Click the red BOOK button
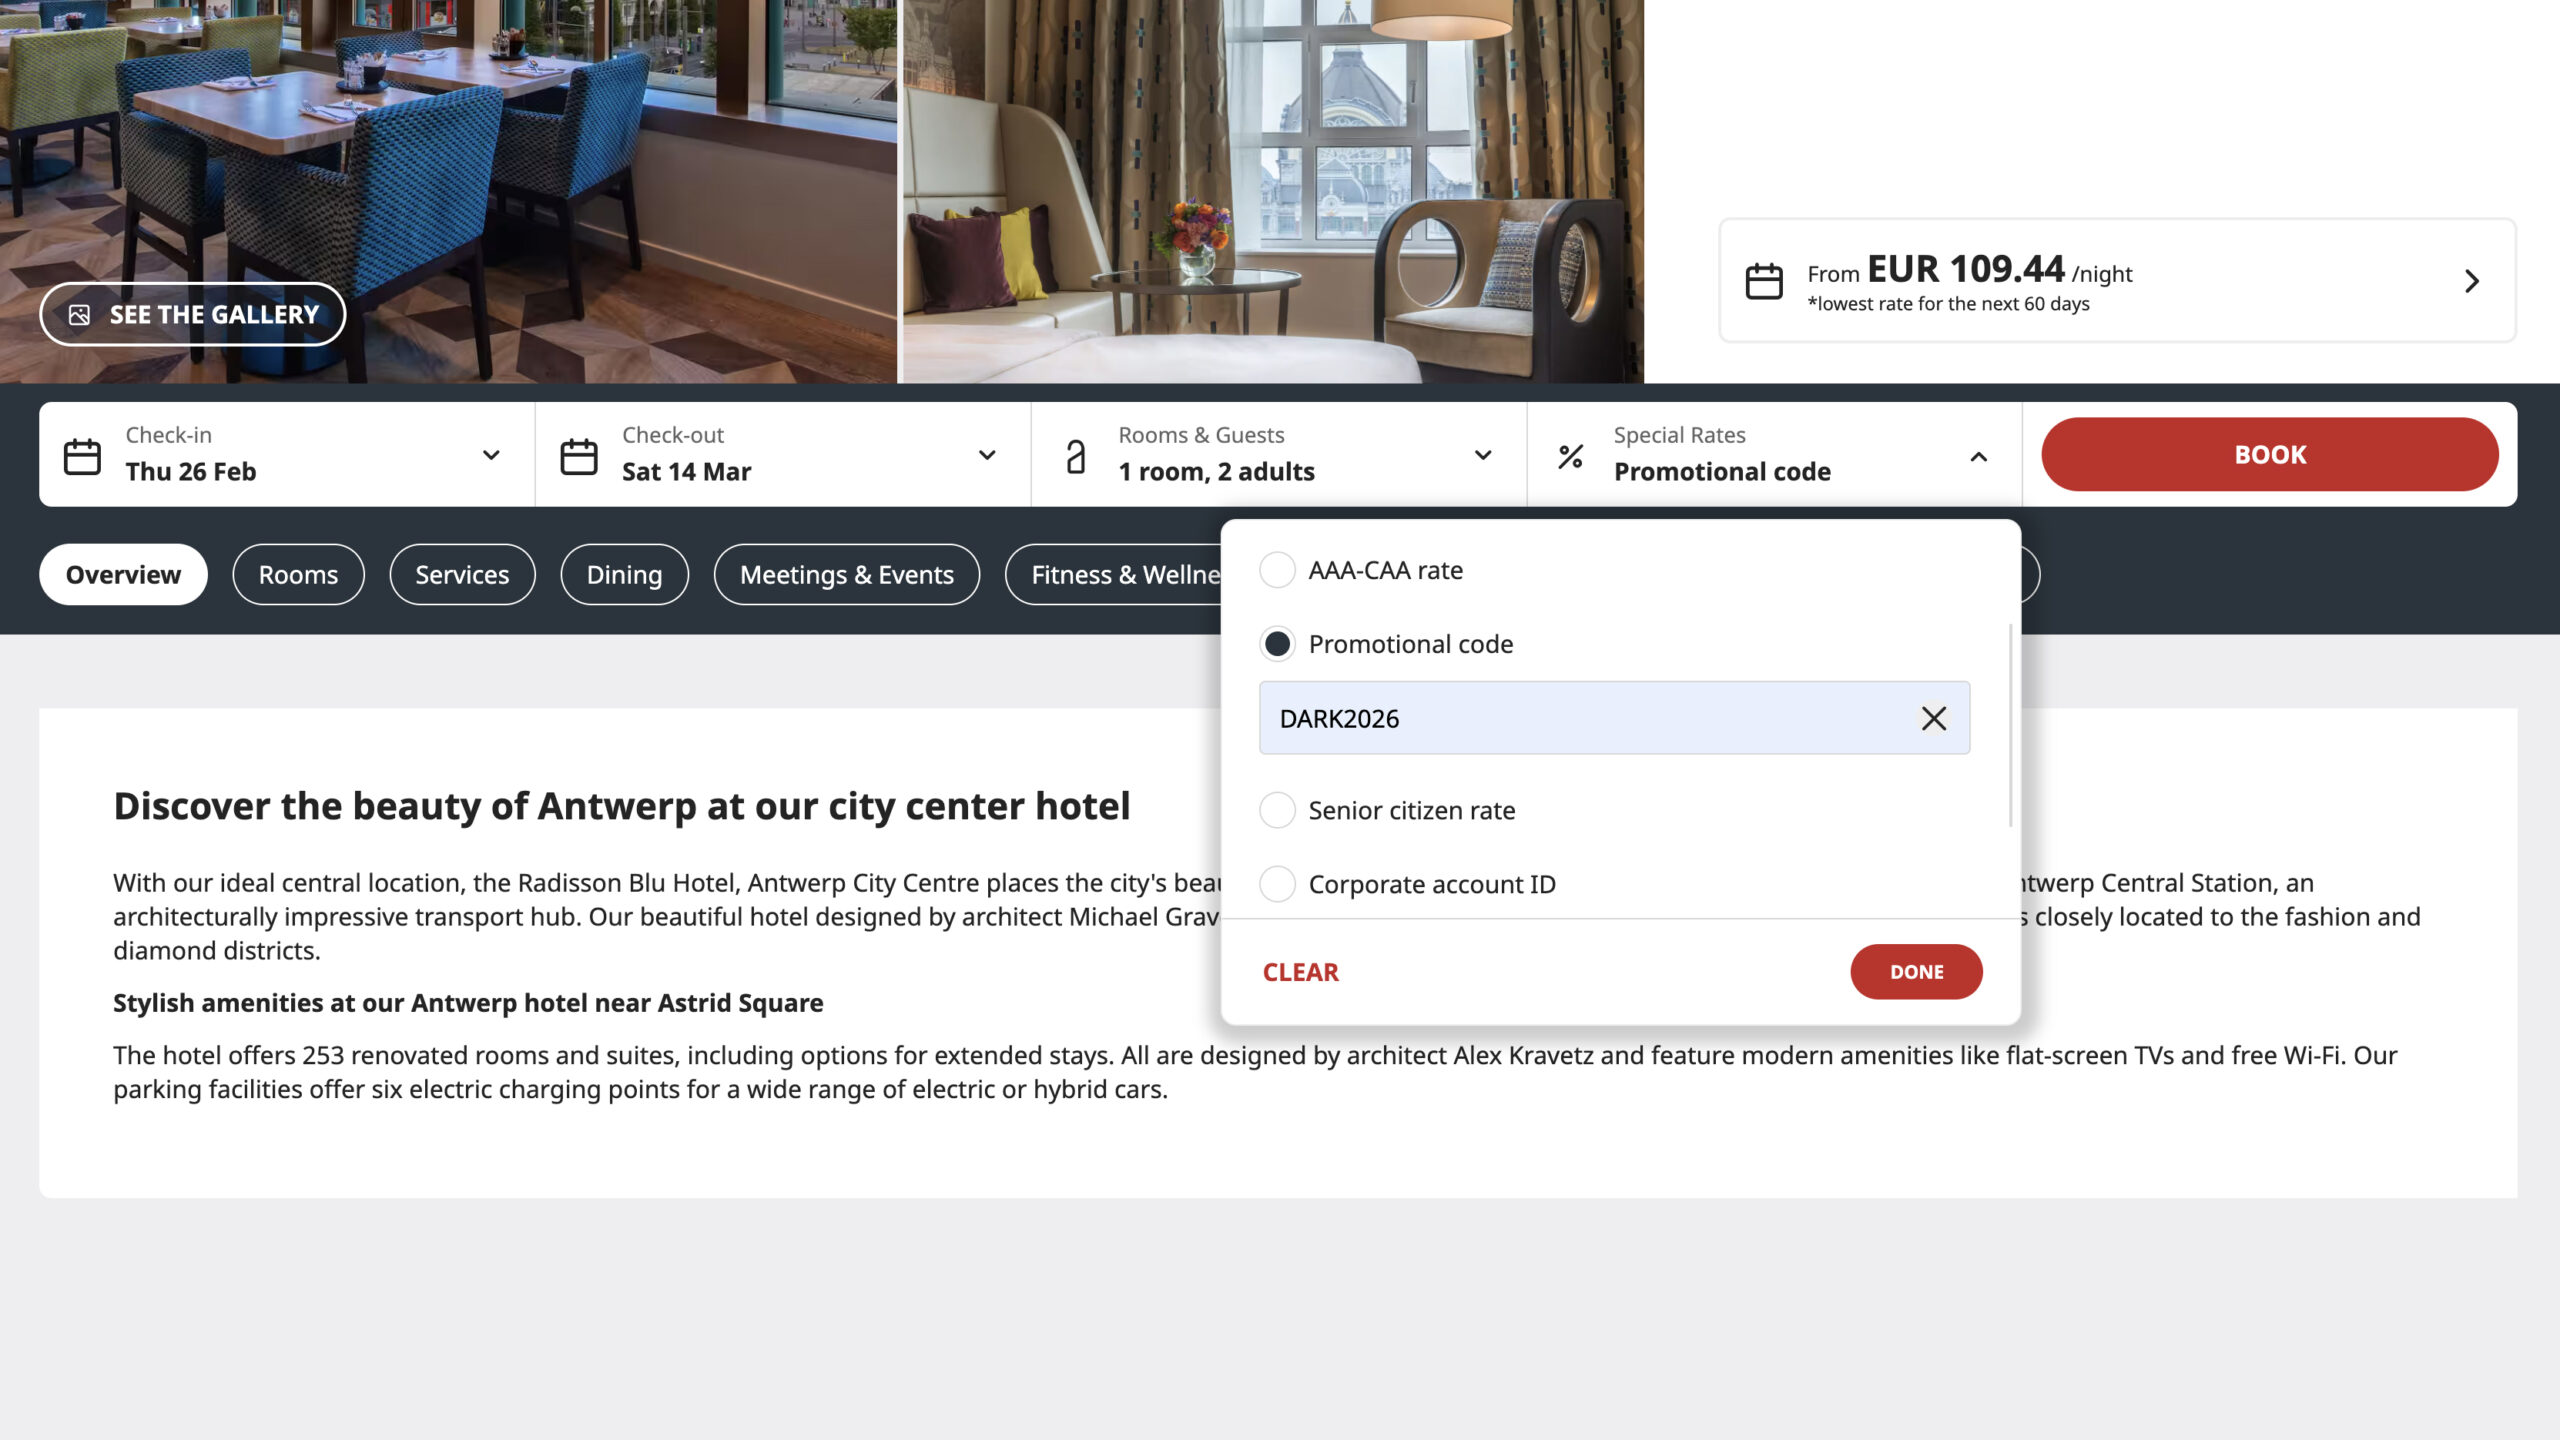This screenshot has height=1440, width=2560. pos(2270,454)
